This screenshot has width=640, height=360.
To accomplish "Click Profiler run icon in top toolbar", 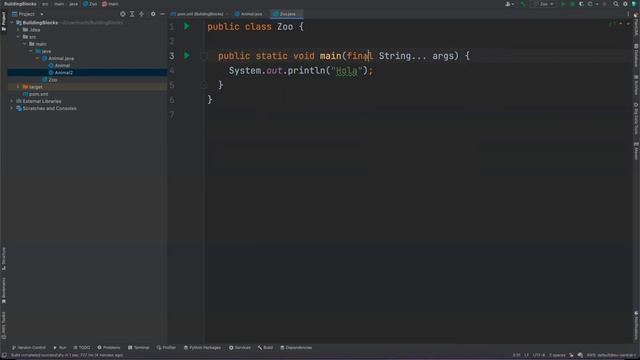I will [591, 4].
